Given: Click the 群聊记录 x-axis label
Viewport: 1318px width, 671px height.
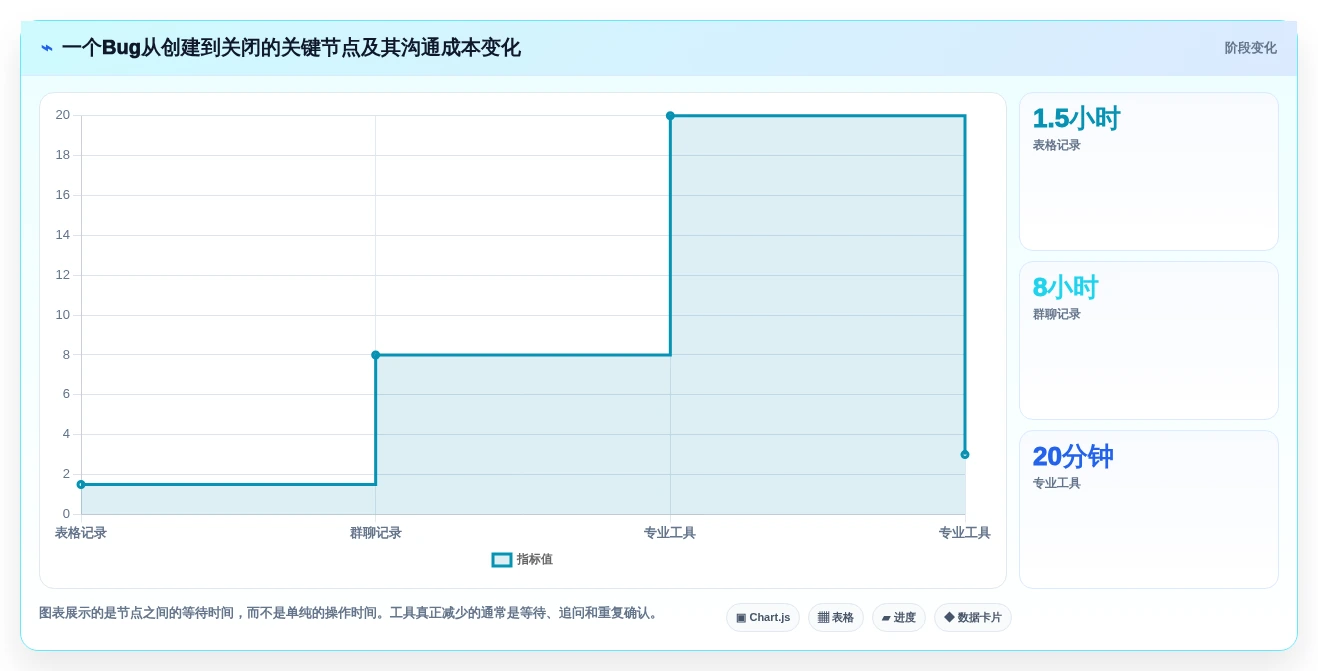Looking at the screenshot, I should click(x=376, y=533).
